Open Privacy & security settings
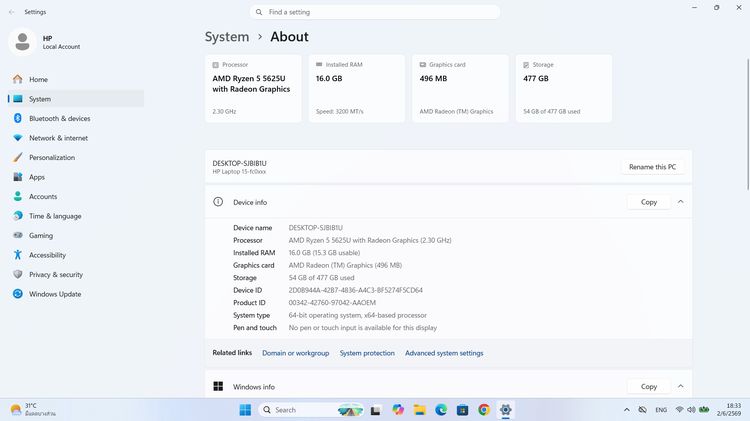 pos(76,275)
